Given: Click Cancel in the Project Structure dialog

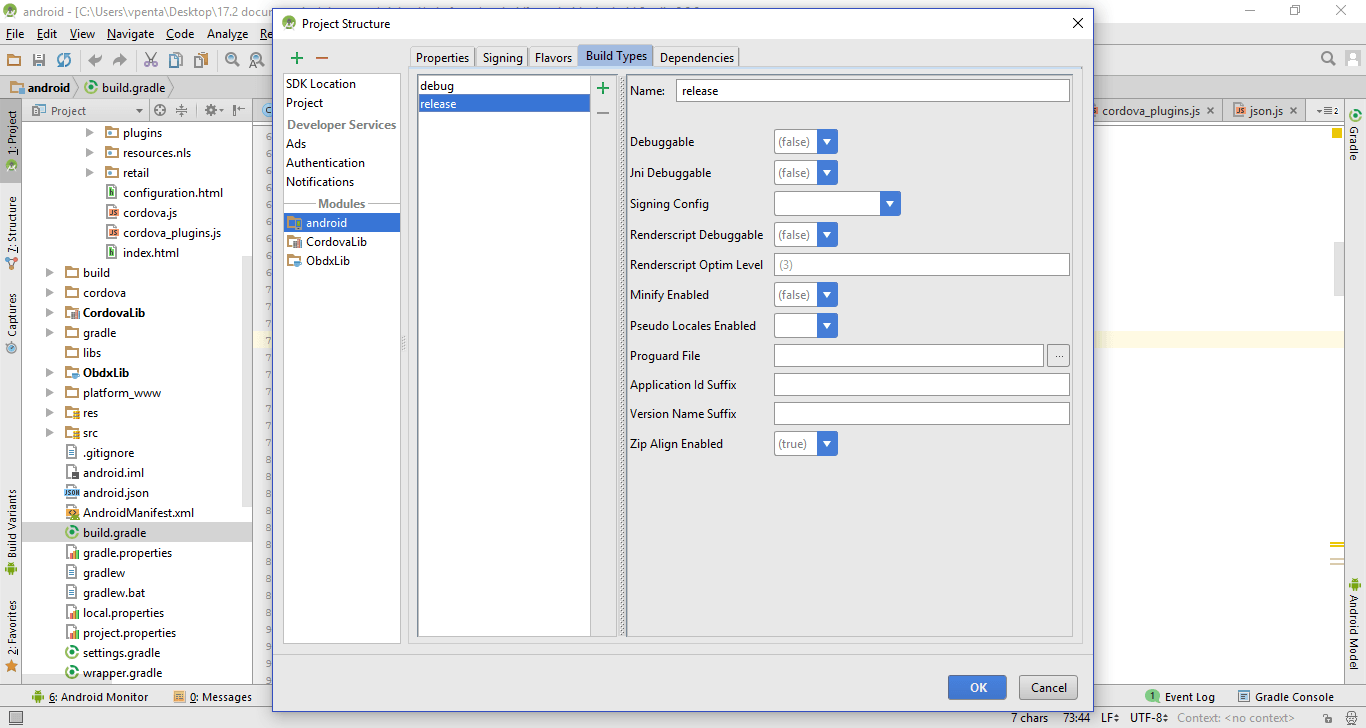Looking at the screenshot, I should [1049, 687].
